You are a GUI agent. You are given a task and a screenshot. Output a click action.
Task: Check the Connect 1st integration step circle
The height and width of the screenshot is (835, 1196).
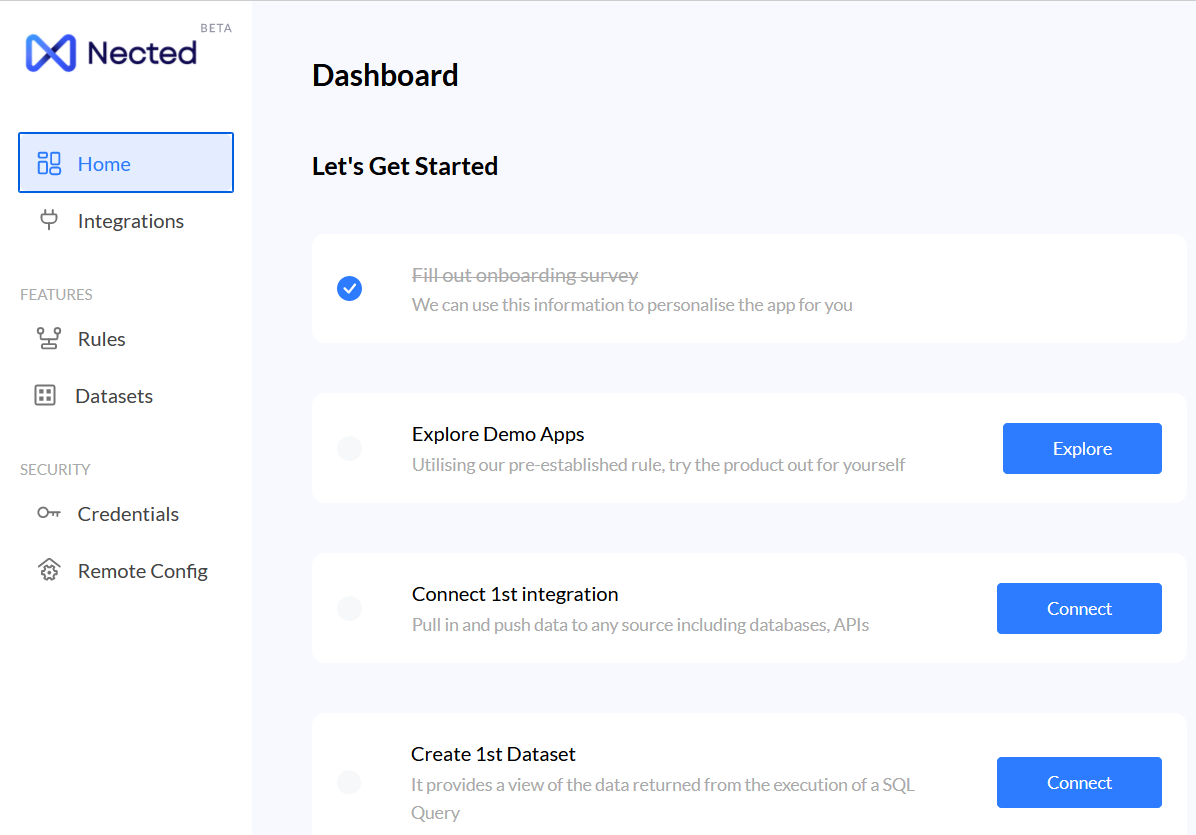coord(350,608)
